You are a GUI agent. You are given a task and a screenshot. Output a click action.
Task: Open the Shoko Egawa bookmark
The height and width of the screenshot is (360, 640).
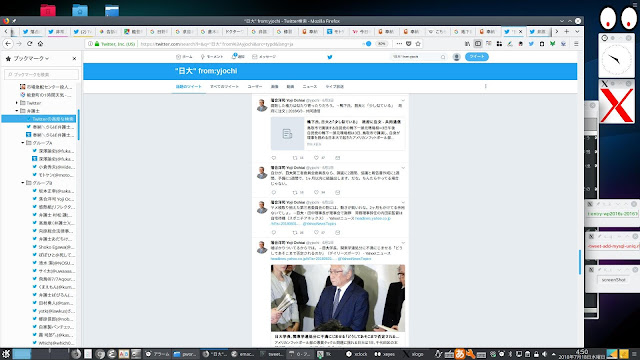[x=53, y=247]
